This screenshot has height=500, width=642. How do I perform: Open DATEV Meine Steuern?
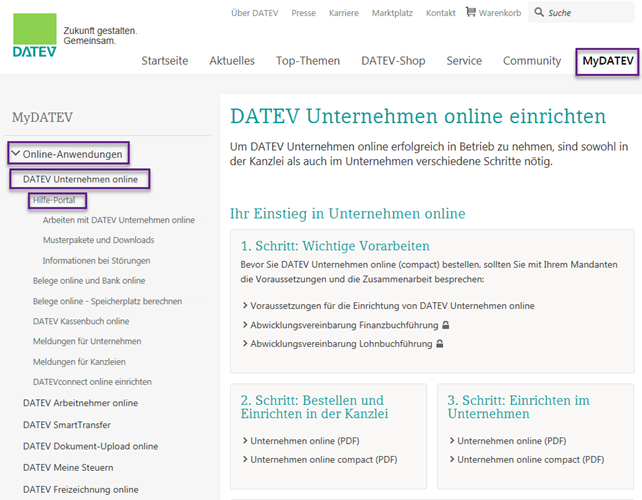coord(68,468)
